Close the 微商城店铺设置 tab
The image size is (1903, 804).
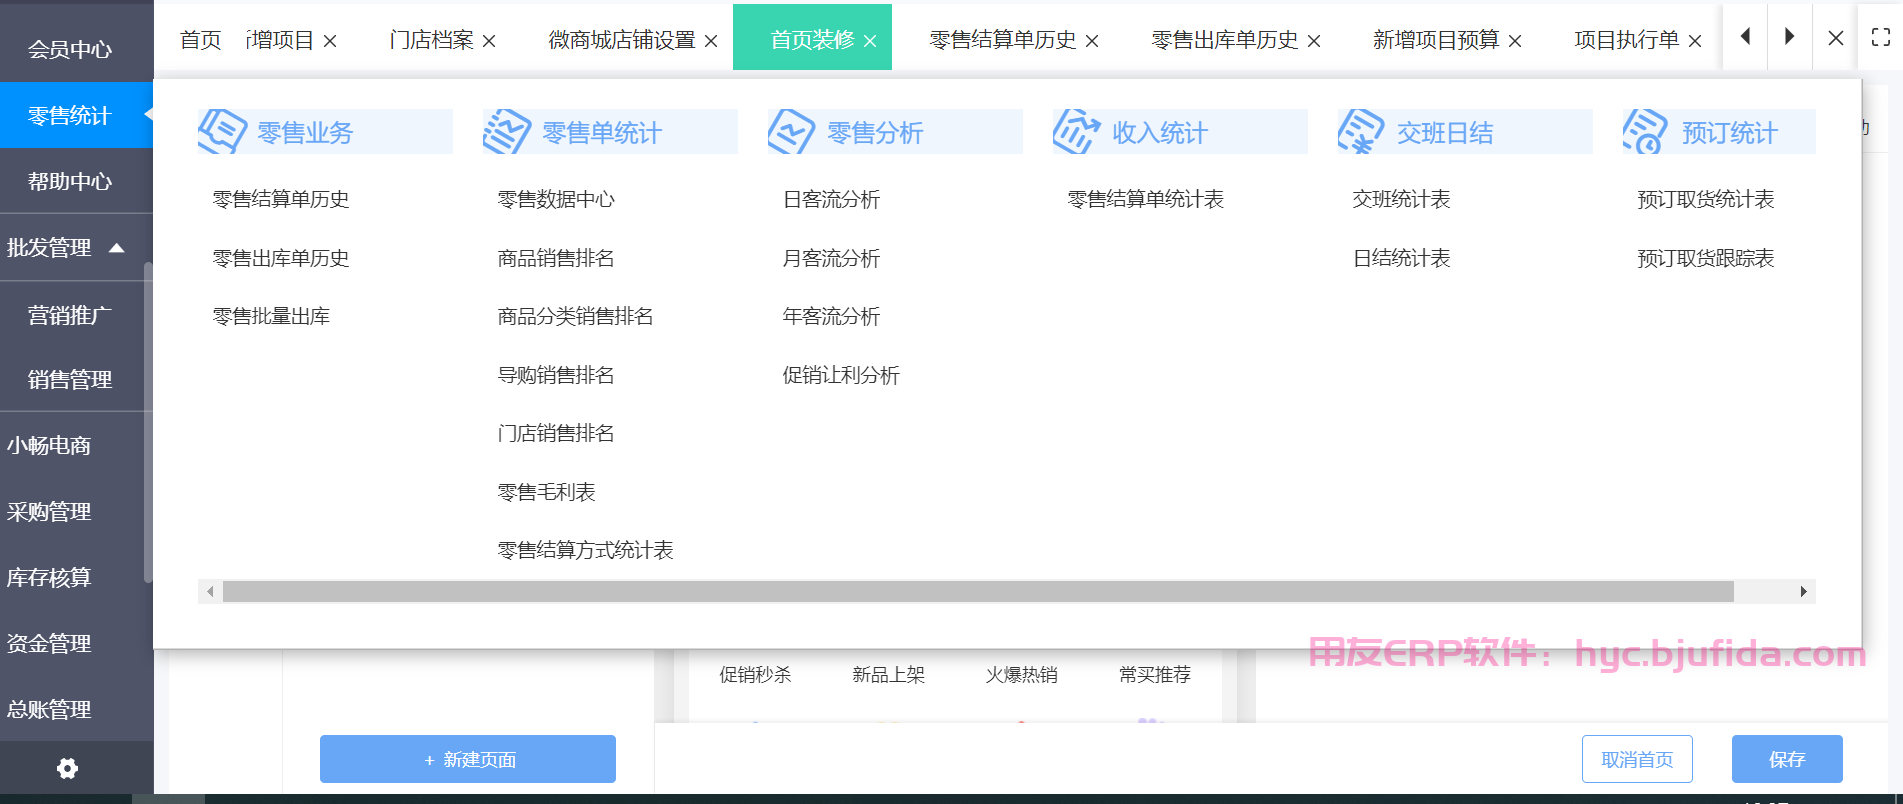point(711,41)
